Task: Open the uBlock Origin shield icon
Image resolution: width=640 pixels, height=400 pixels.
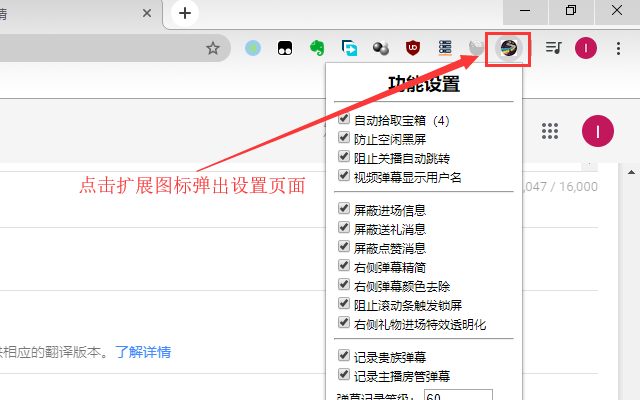Action: pos(413,48)
